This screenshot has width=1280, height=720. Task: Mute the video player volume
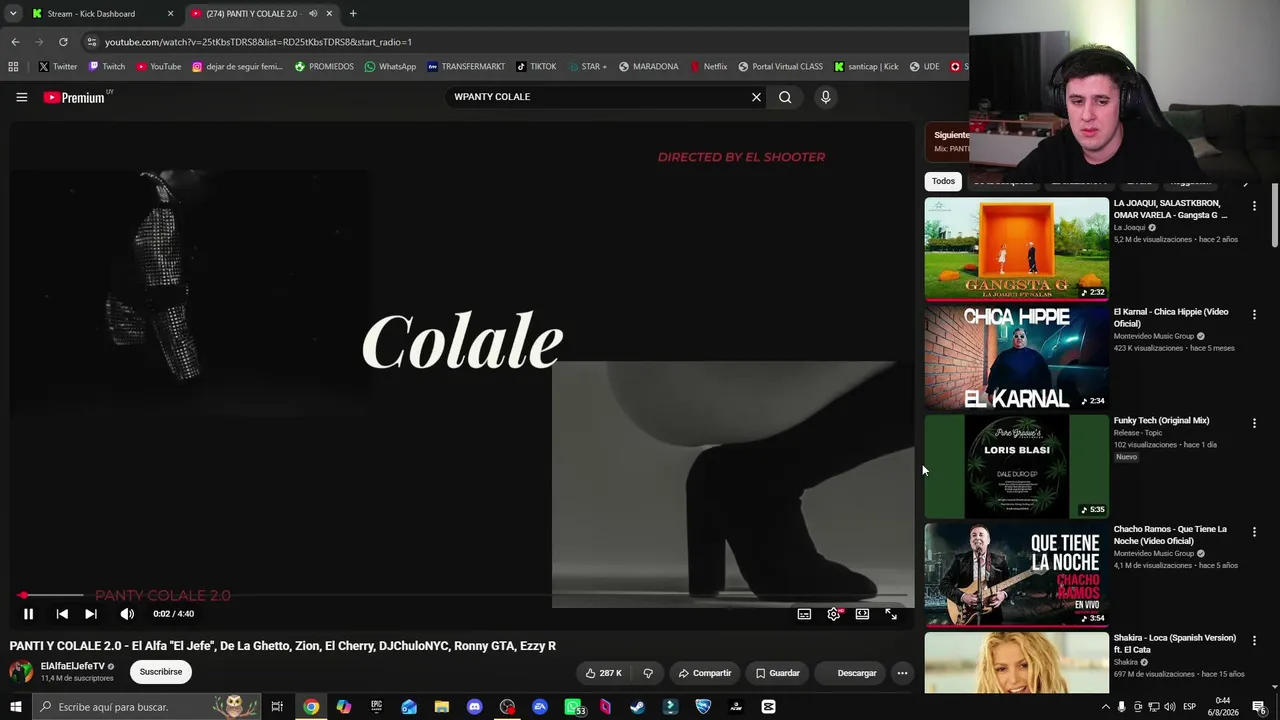127,614
